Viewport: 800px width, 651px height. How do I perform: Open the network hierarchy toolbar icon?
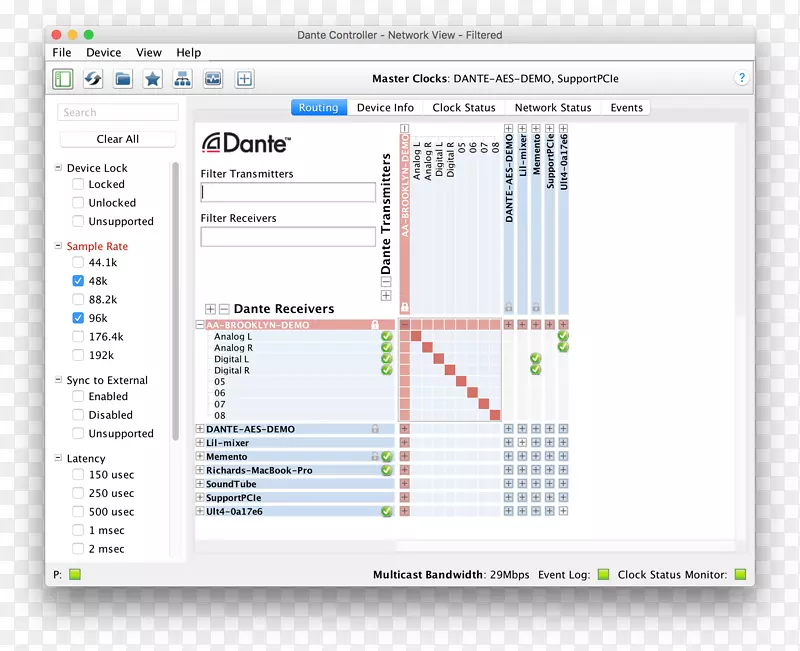pos(182,78)
